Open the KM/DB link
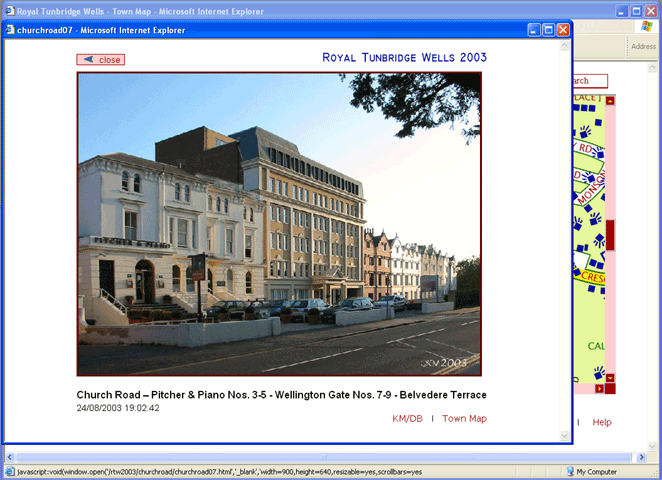Image resolution: width=662 pixels, height=480 pixels. (x=407, y=418)
